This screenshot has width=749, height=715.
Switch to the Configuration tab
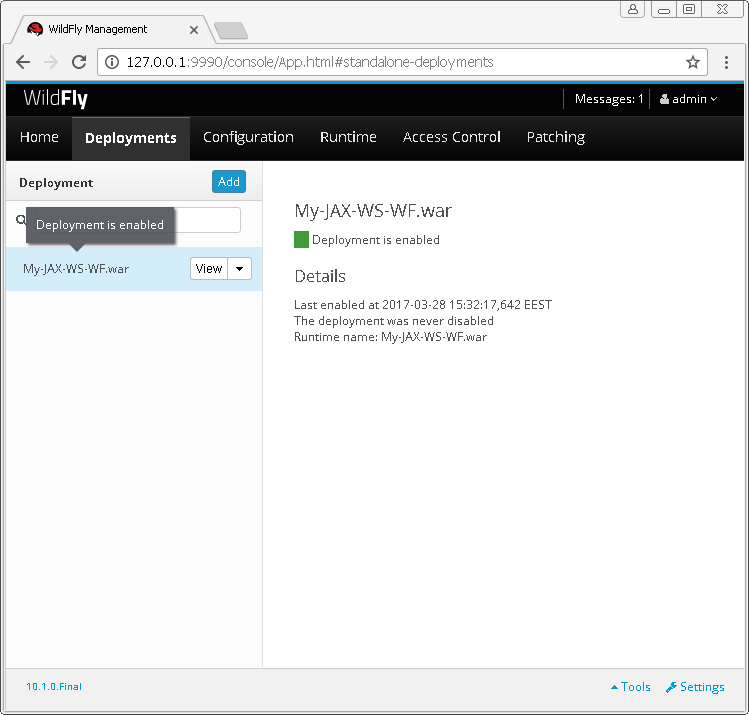pyautogui.click(x=248, y=138)
